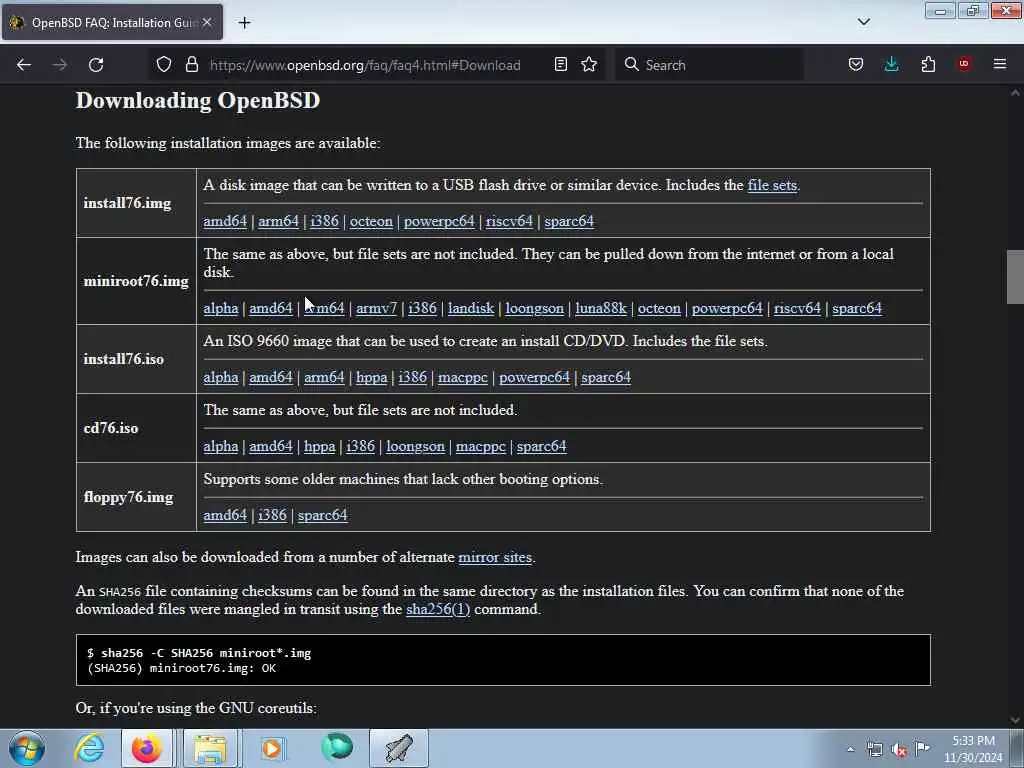Open rocket taskbar application
Image resolution: width=1024 pixels, height=768 pixels.
click(398, 748)
